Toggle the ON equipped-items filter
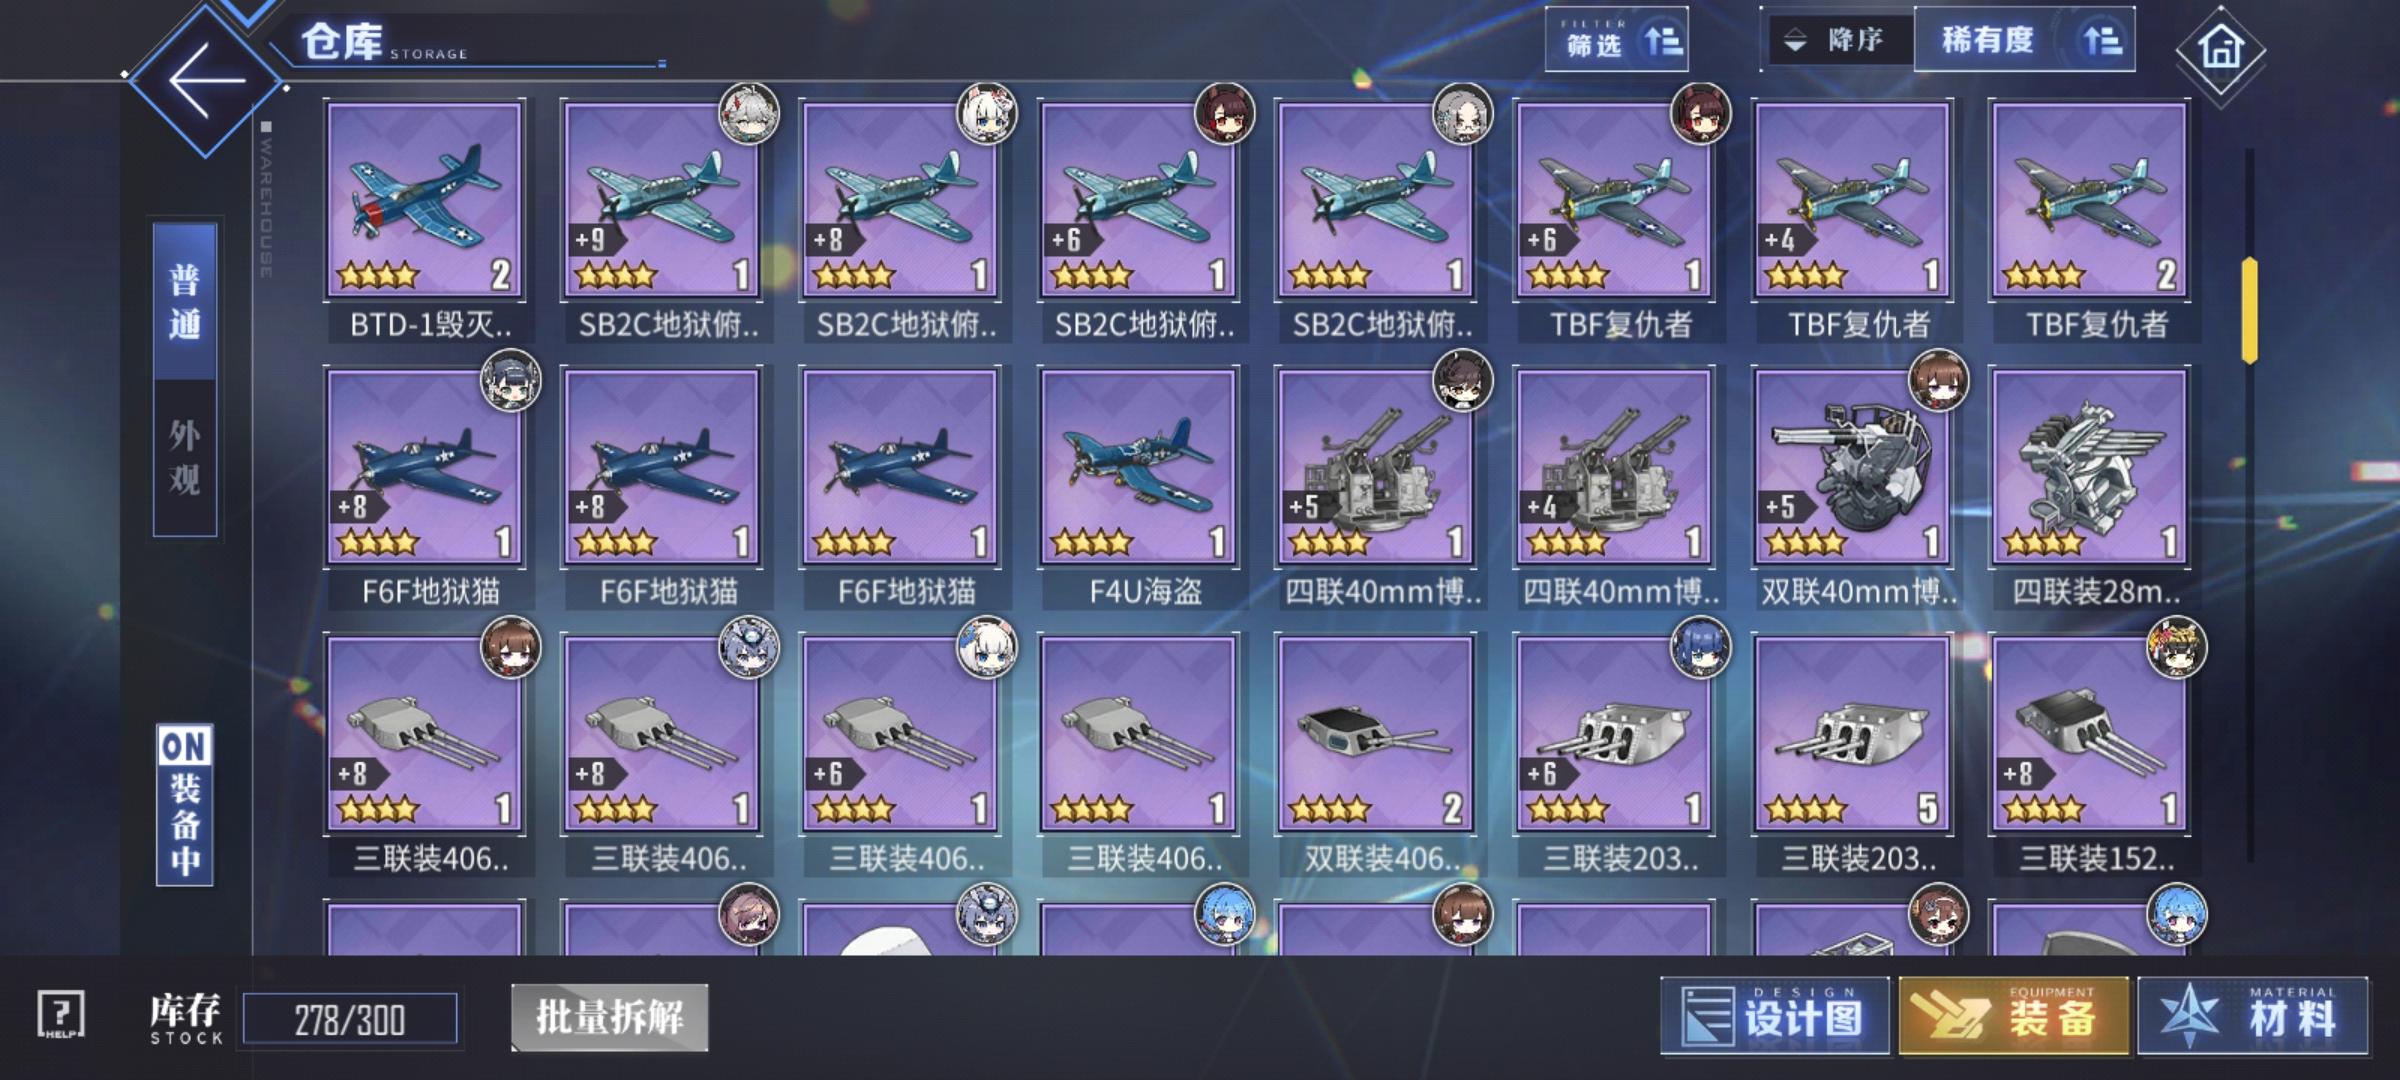 [185, 805]
